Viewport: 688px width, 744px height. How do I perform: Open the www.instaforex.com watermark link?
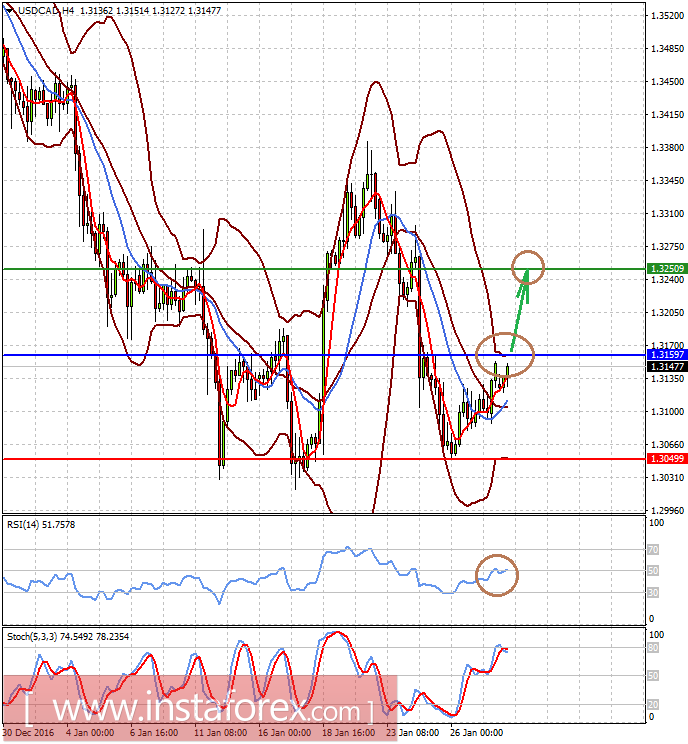click(200, 710)
